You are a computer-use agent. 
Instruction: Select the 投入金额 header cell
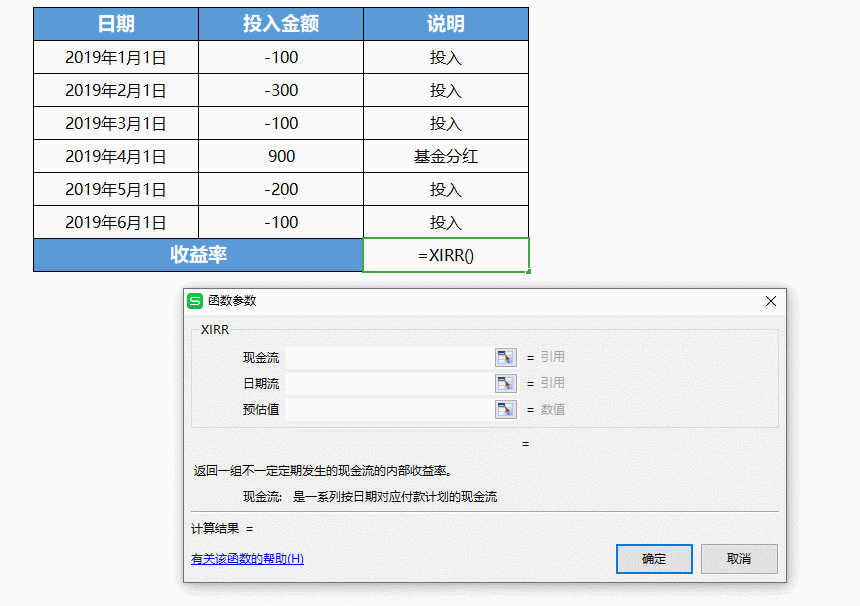point(281,24)
